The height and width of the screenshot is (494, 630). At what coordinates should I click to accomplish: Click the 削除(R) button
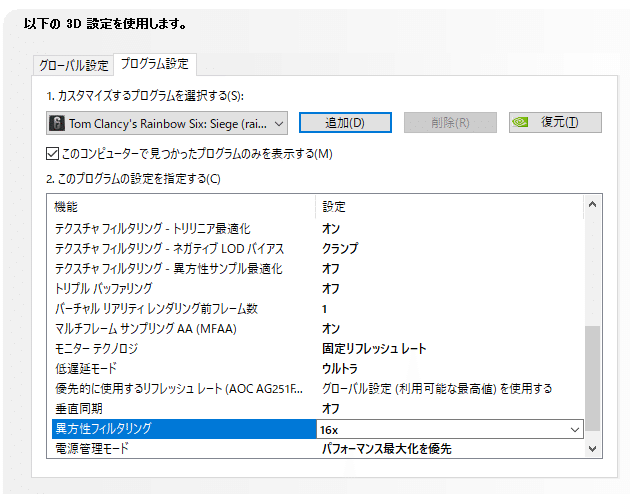(x=450, y=122)
